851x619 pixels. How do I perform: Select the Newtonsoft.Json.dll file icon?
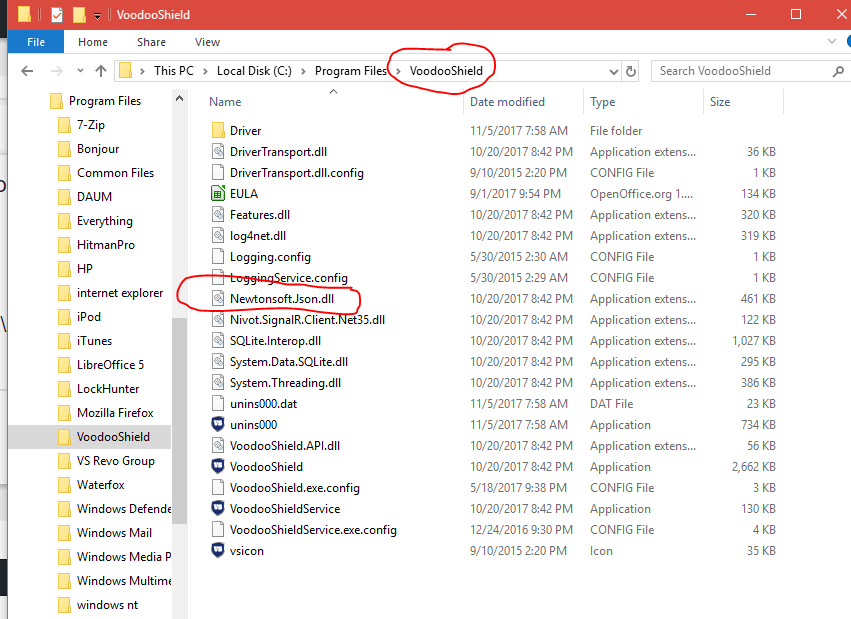tap(218, 299)
